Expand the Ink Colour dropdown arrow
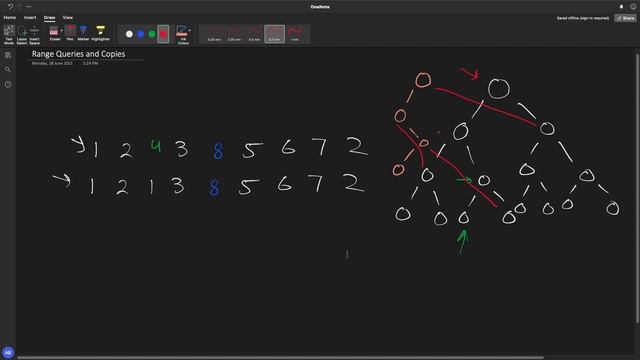640x360 pixels. 189,31
